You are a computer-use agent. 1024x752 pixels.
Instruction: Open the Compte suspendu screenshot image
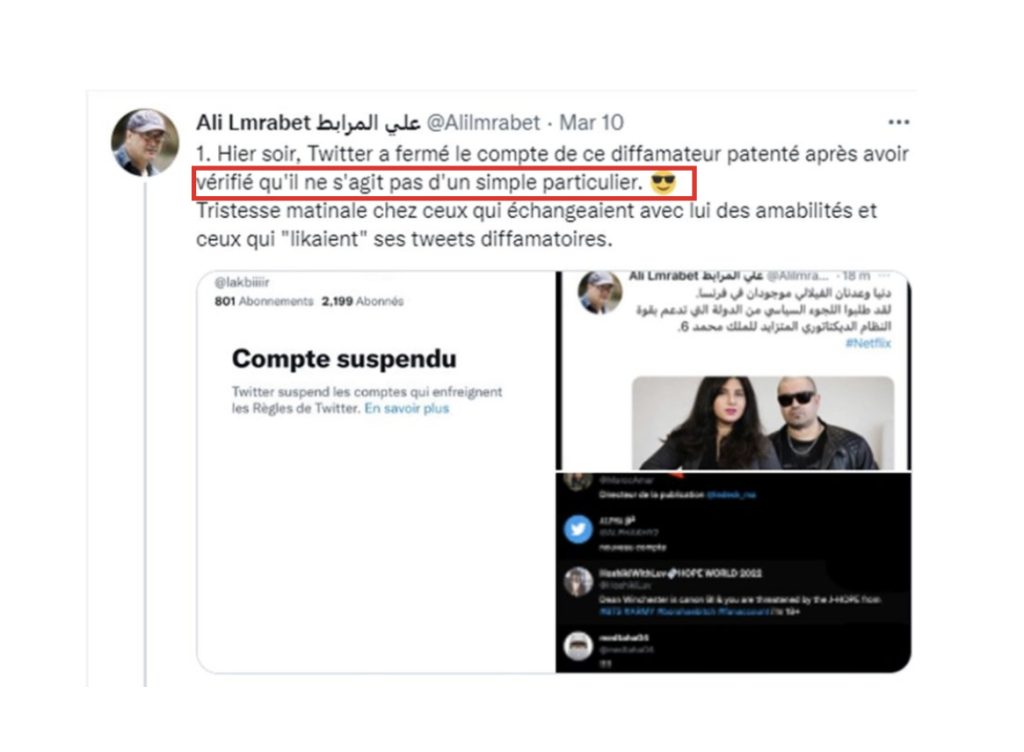(x=376, y=471)
